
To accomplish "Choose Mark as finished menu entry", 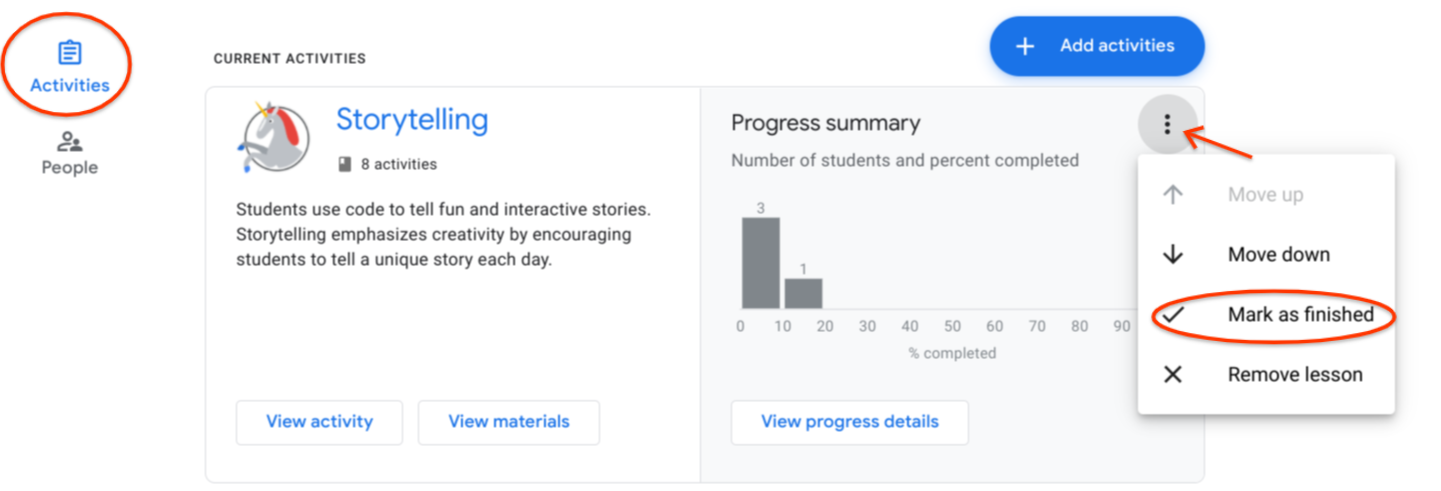I will (1266, 314).
